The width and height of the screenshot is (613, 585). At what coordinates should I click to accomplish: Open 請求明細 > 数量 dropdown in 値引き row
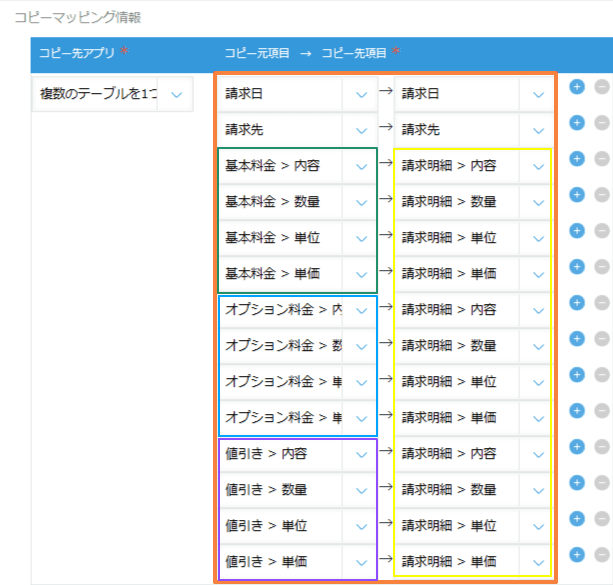[474, 490]
